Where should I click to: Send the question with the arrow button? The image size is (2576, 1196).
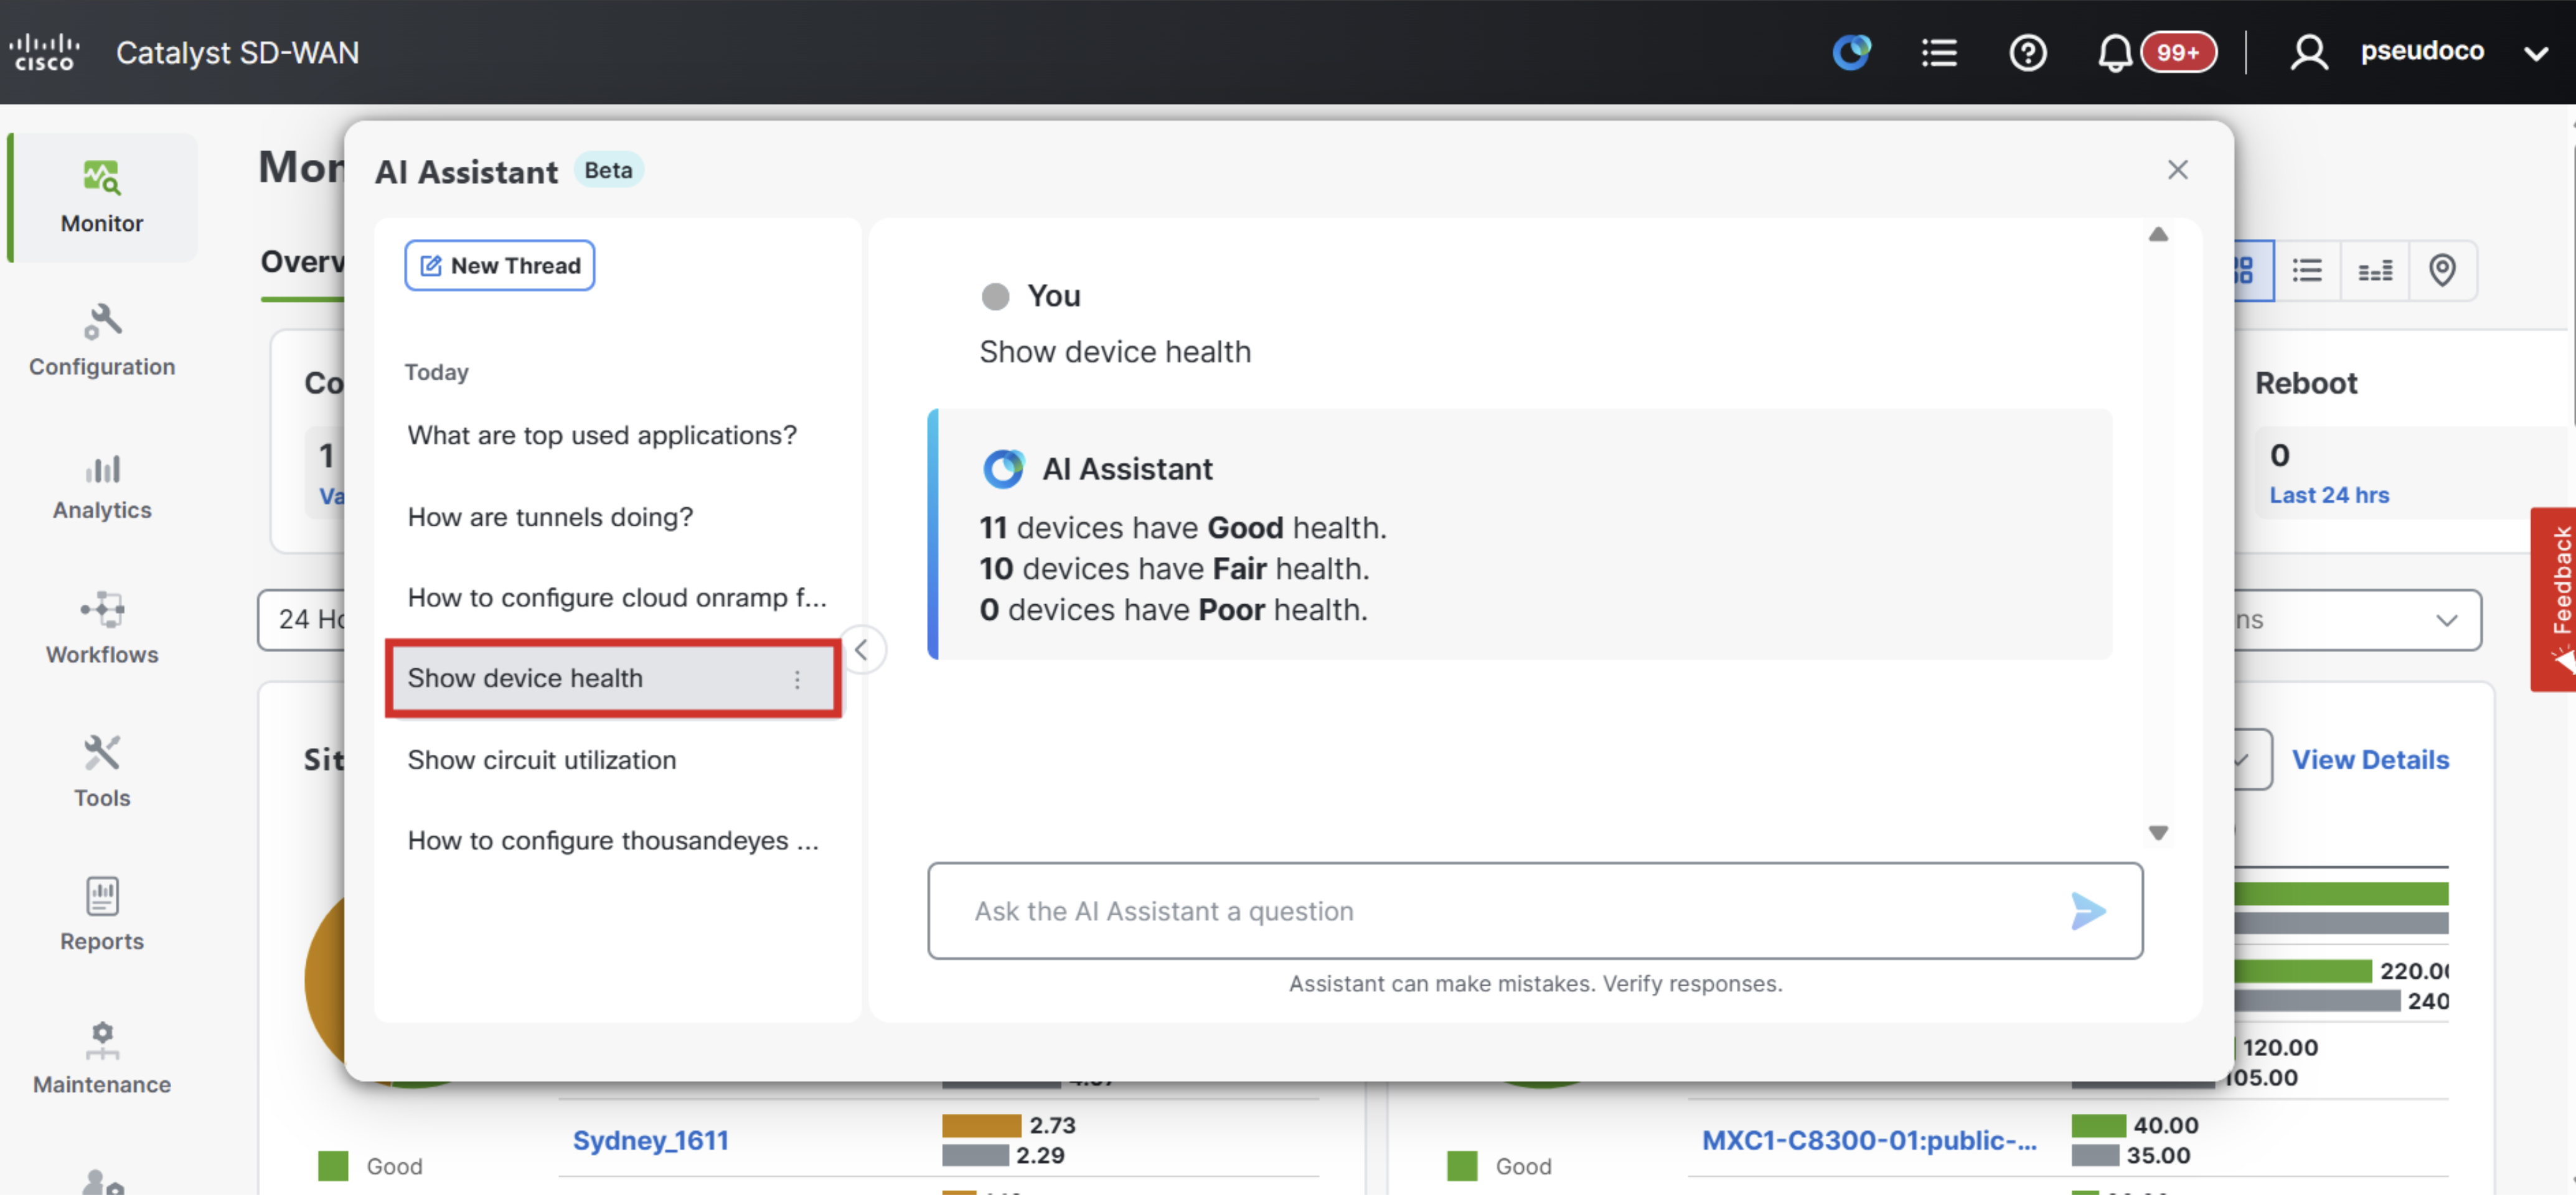point(2088,912)
